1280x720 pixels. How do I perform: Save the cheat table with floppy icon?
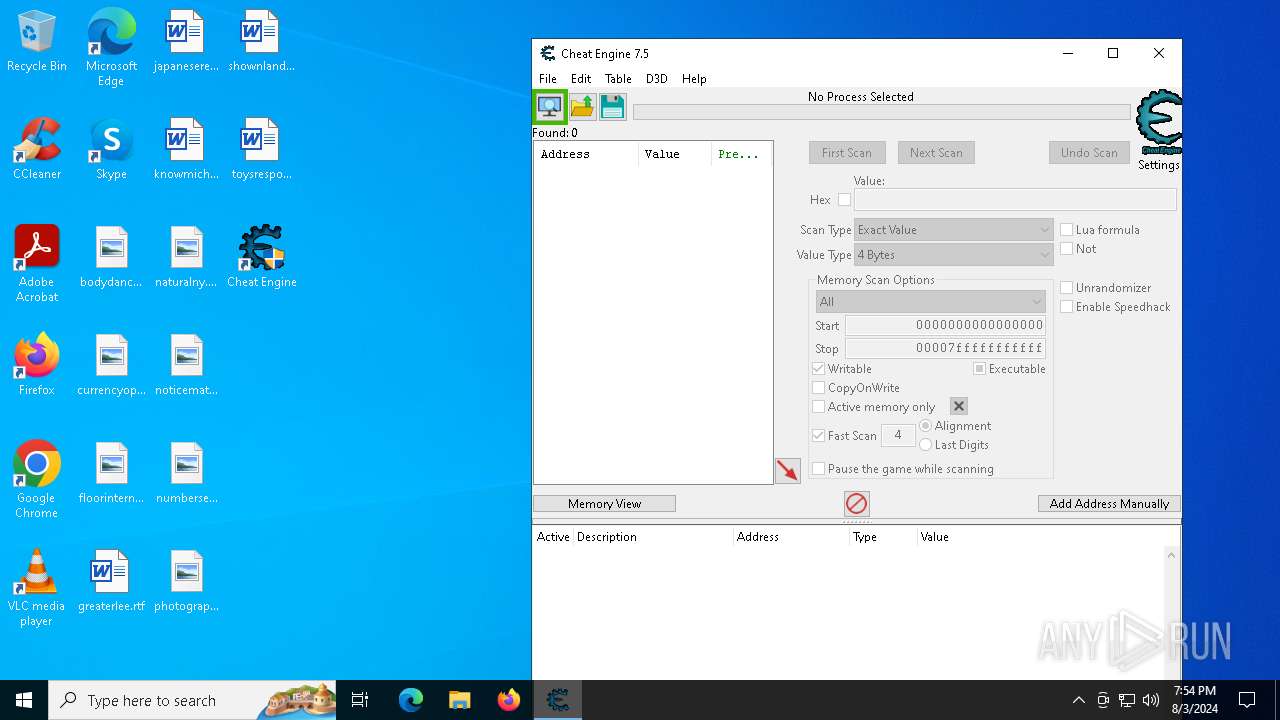point(612,107)
